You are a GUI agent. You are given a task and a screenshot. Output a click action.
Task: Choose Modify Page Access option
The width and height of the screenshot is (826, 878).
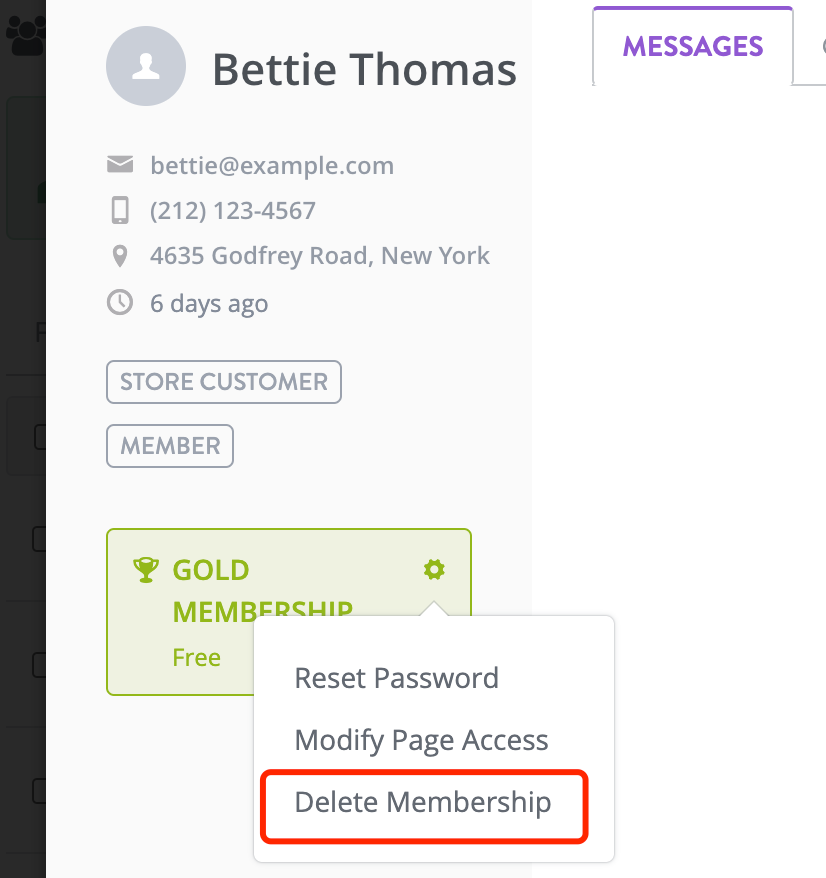point(421,740)
